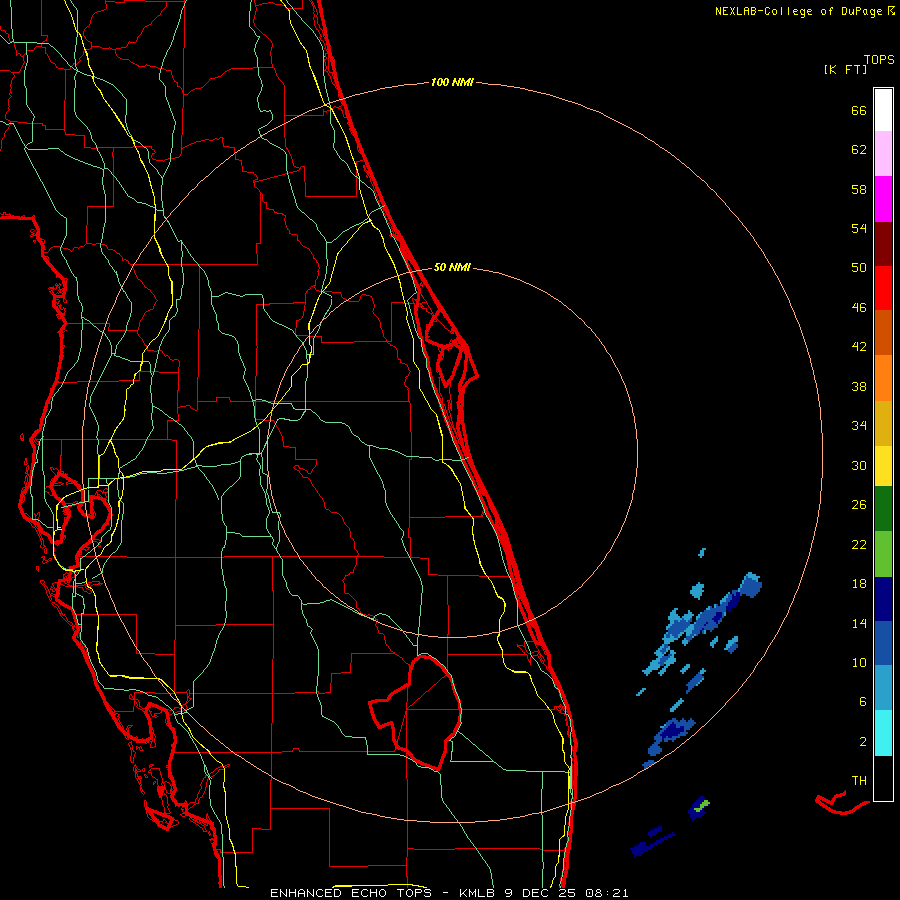Select the dark red swatch in the legend
Screen dimensions: 900x900
click(883, 245)
